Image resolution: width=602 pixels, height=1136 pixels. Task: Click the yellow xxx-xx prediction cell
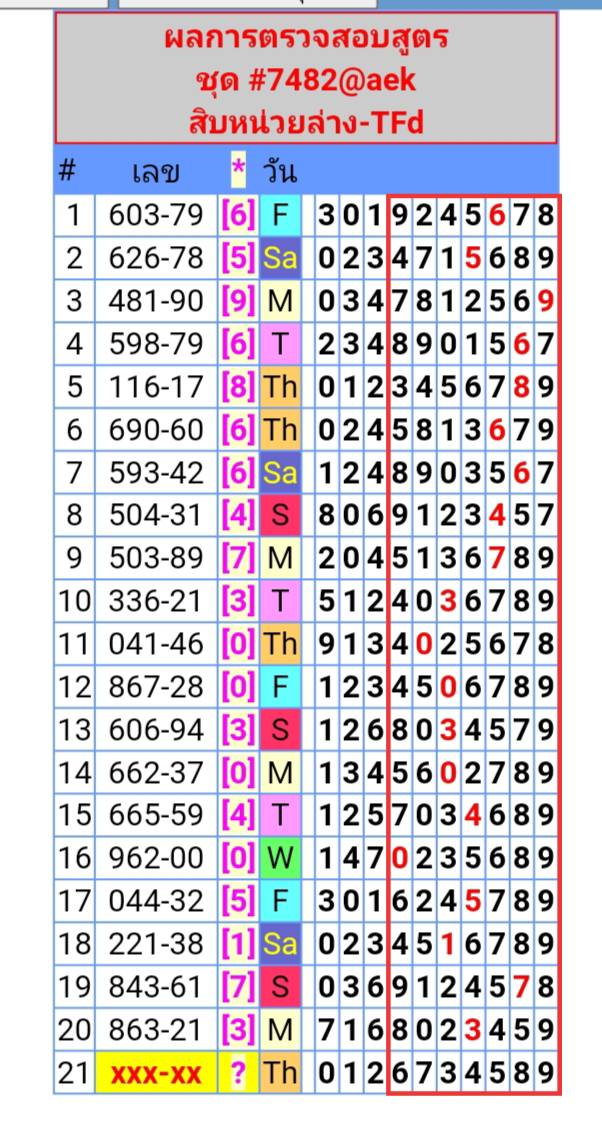157,1074
